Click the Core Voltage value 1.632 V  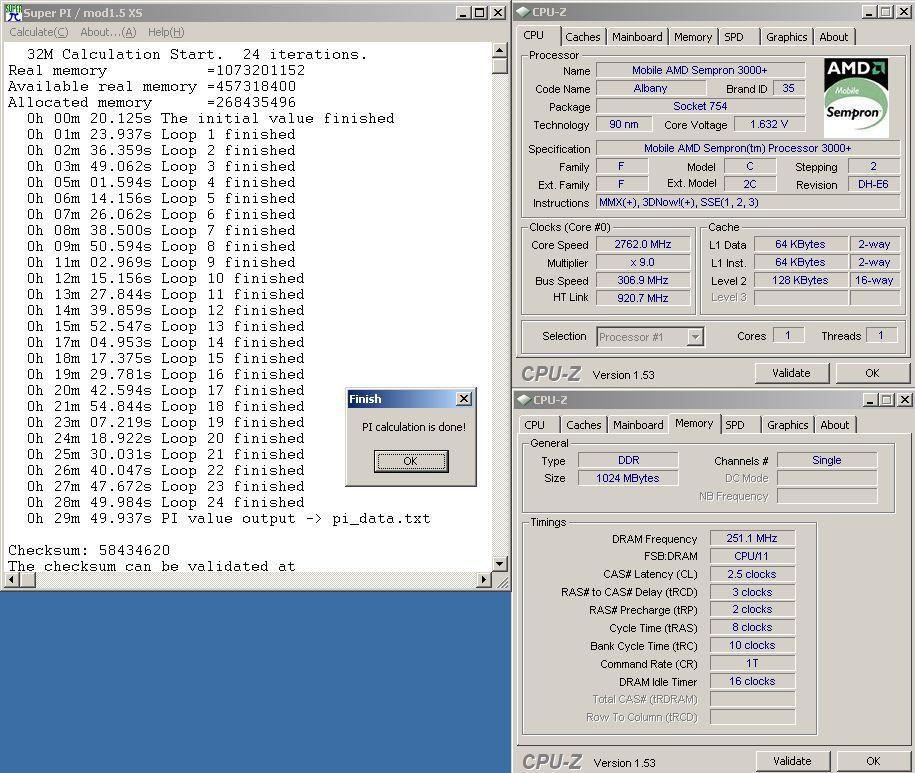click(769, 124)
